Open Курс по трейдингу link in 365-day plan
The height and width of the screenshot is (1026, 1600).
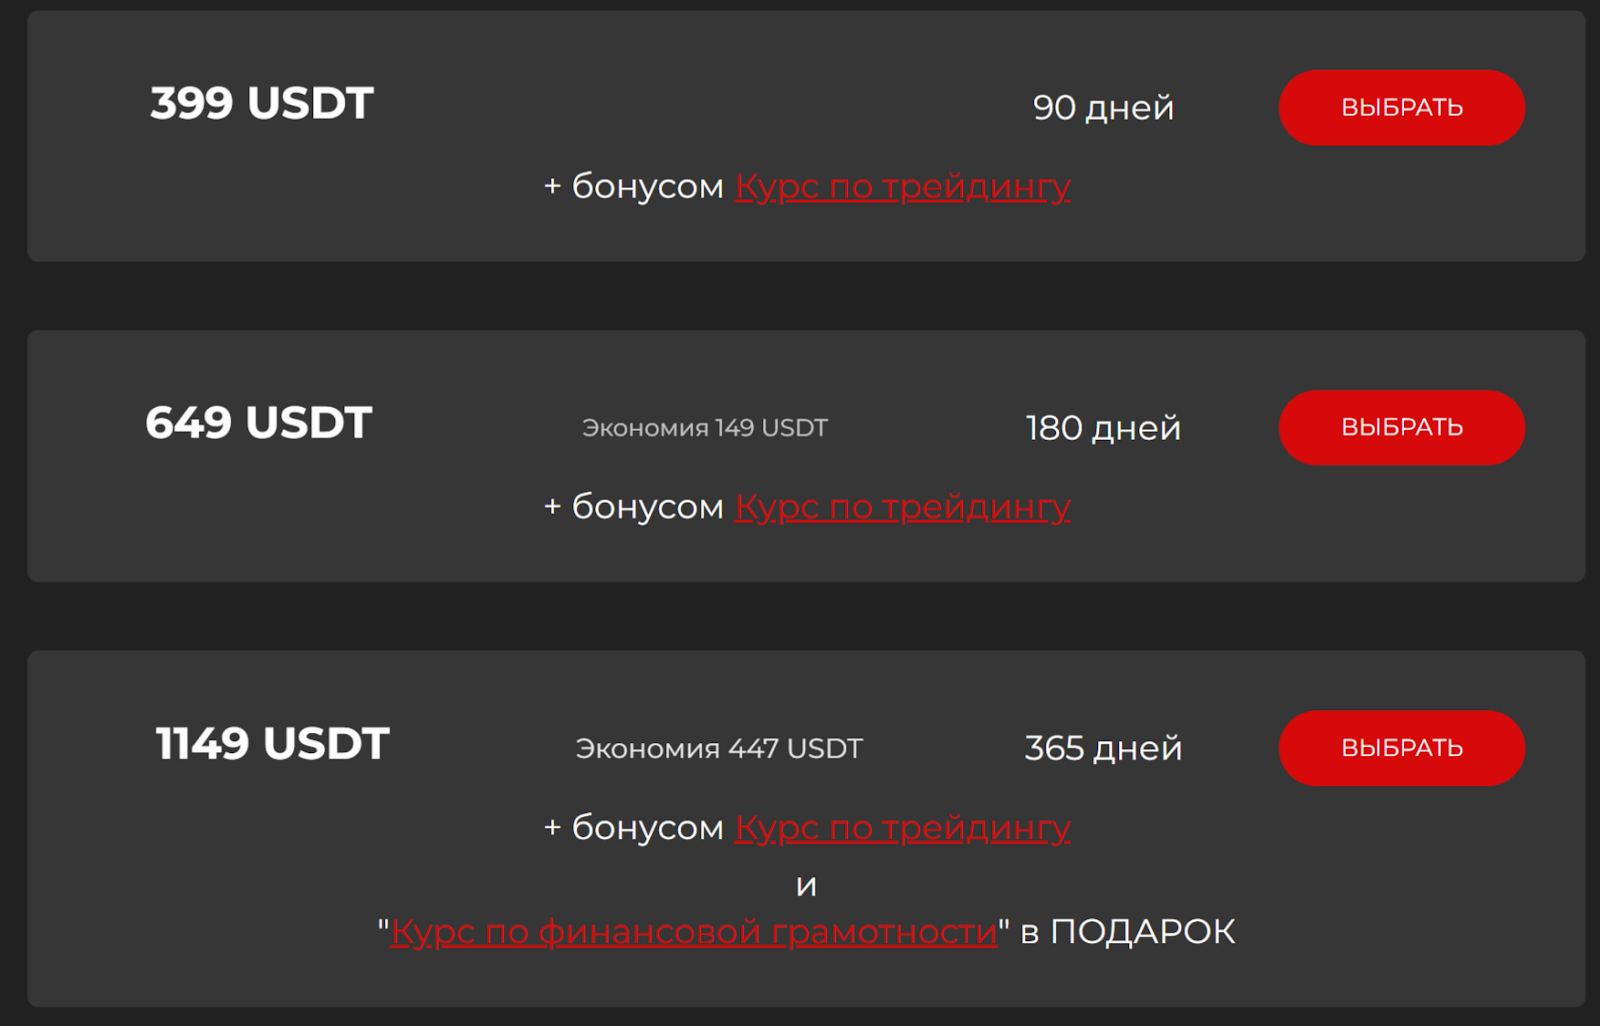coord(902,828)
